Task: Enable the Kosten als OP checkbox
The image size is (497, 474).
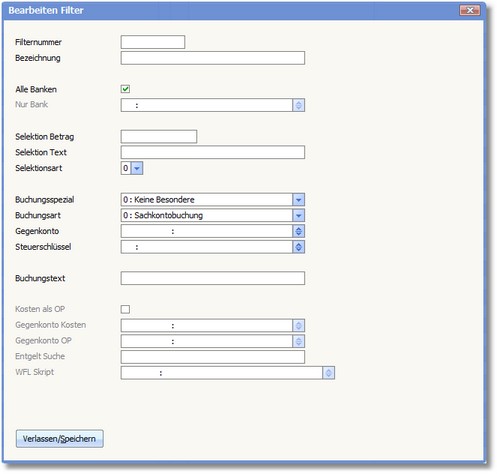Action: pos(125,309)
